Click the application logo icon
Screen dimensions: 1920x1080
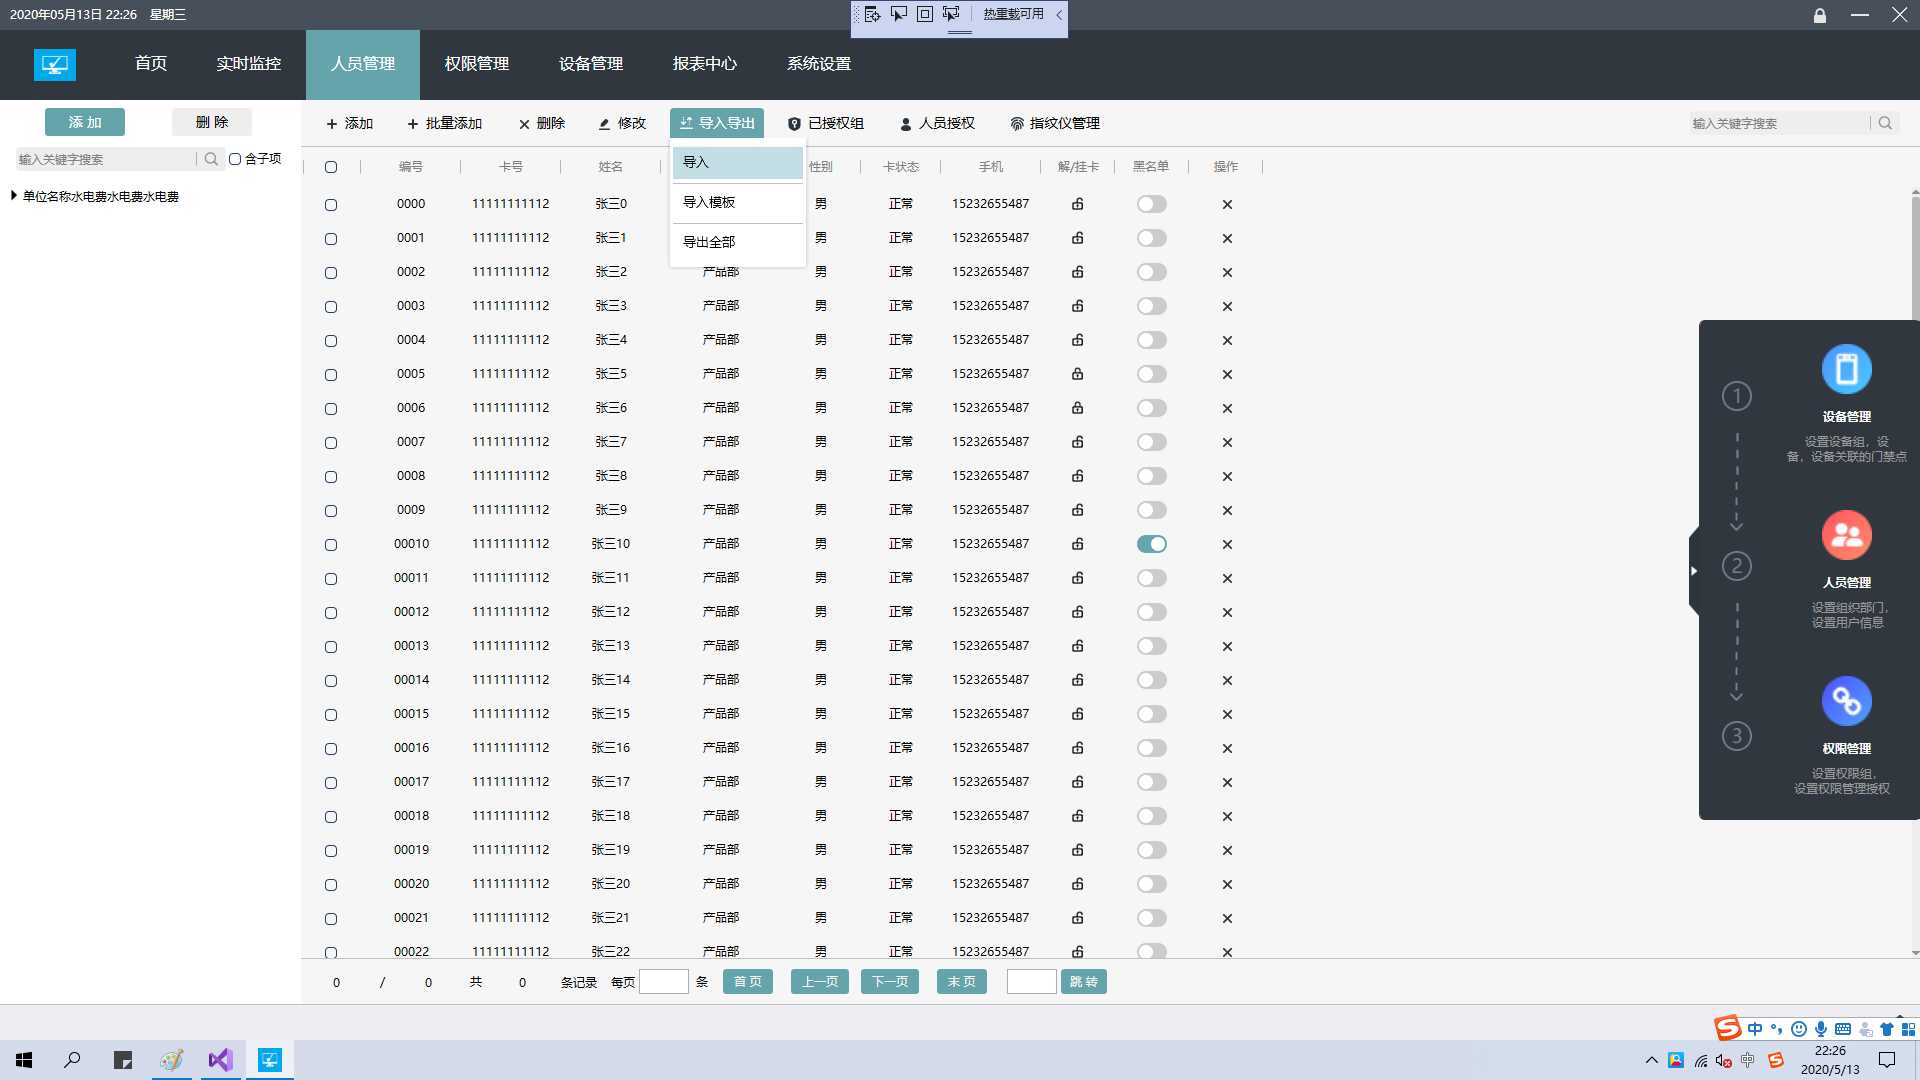55,64
